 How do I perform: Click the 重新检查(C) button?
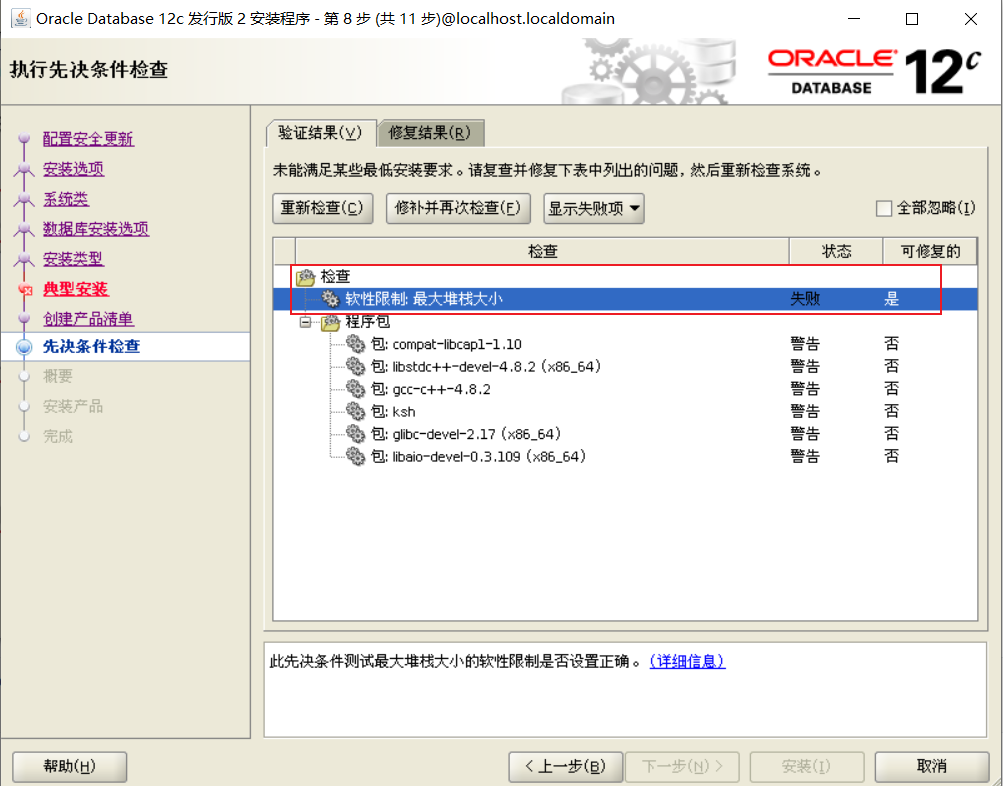coord(322,208)
